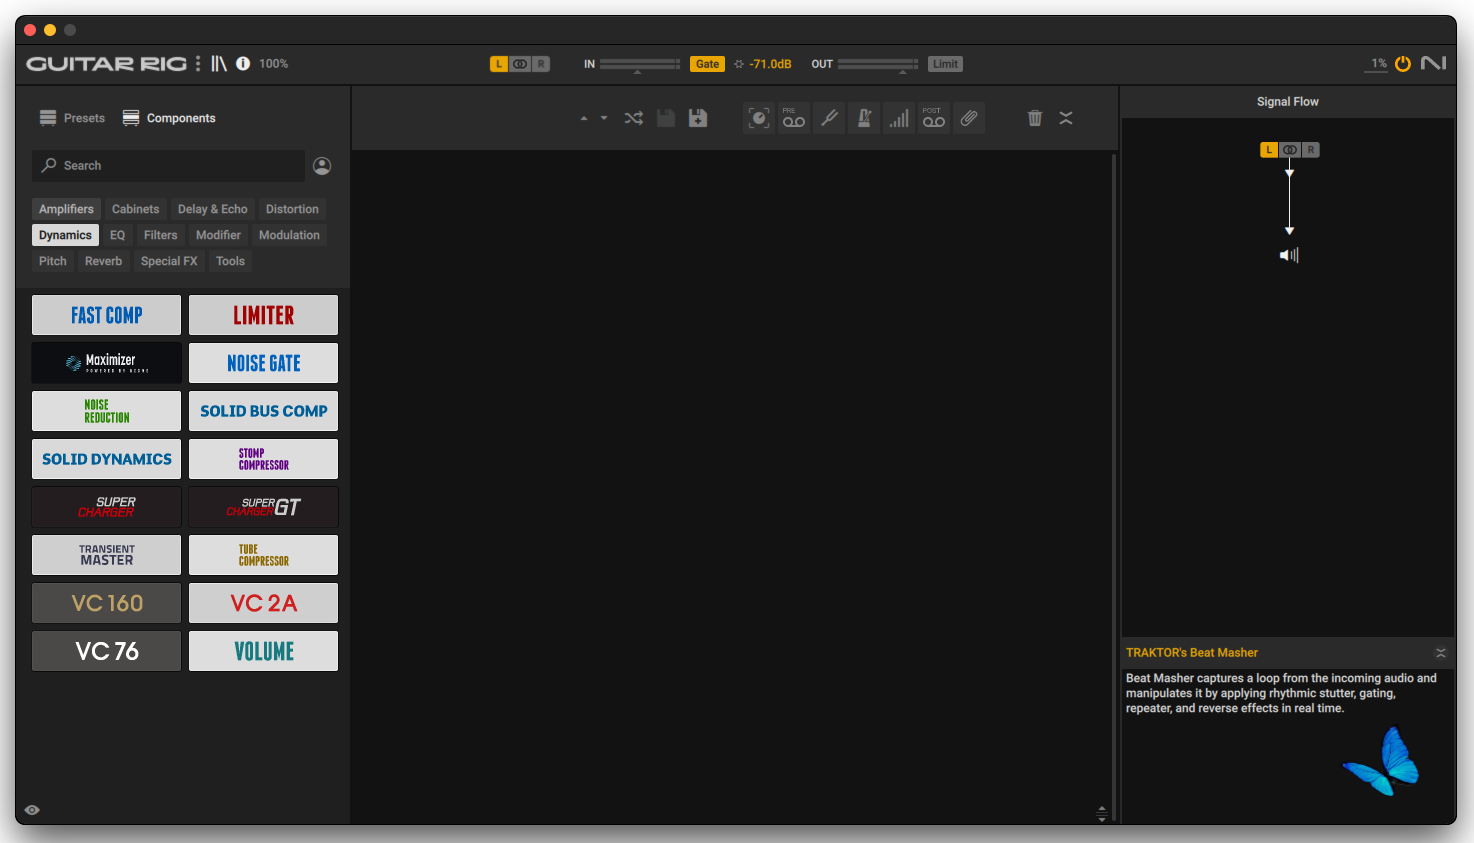1474x843 pixels.
Task: Choose the Noise Gate component
Action: [264, 363]
